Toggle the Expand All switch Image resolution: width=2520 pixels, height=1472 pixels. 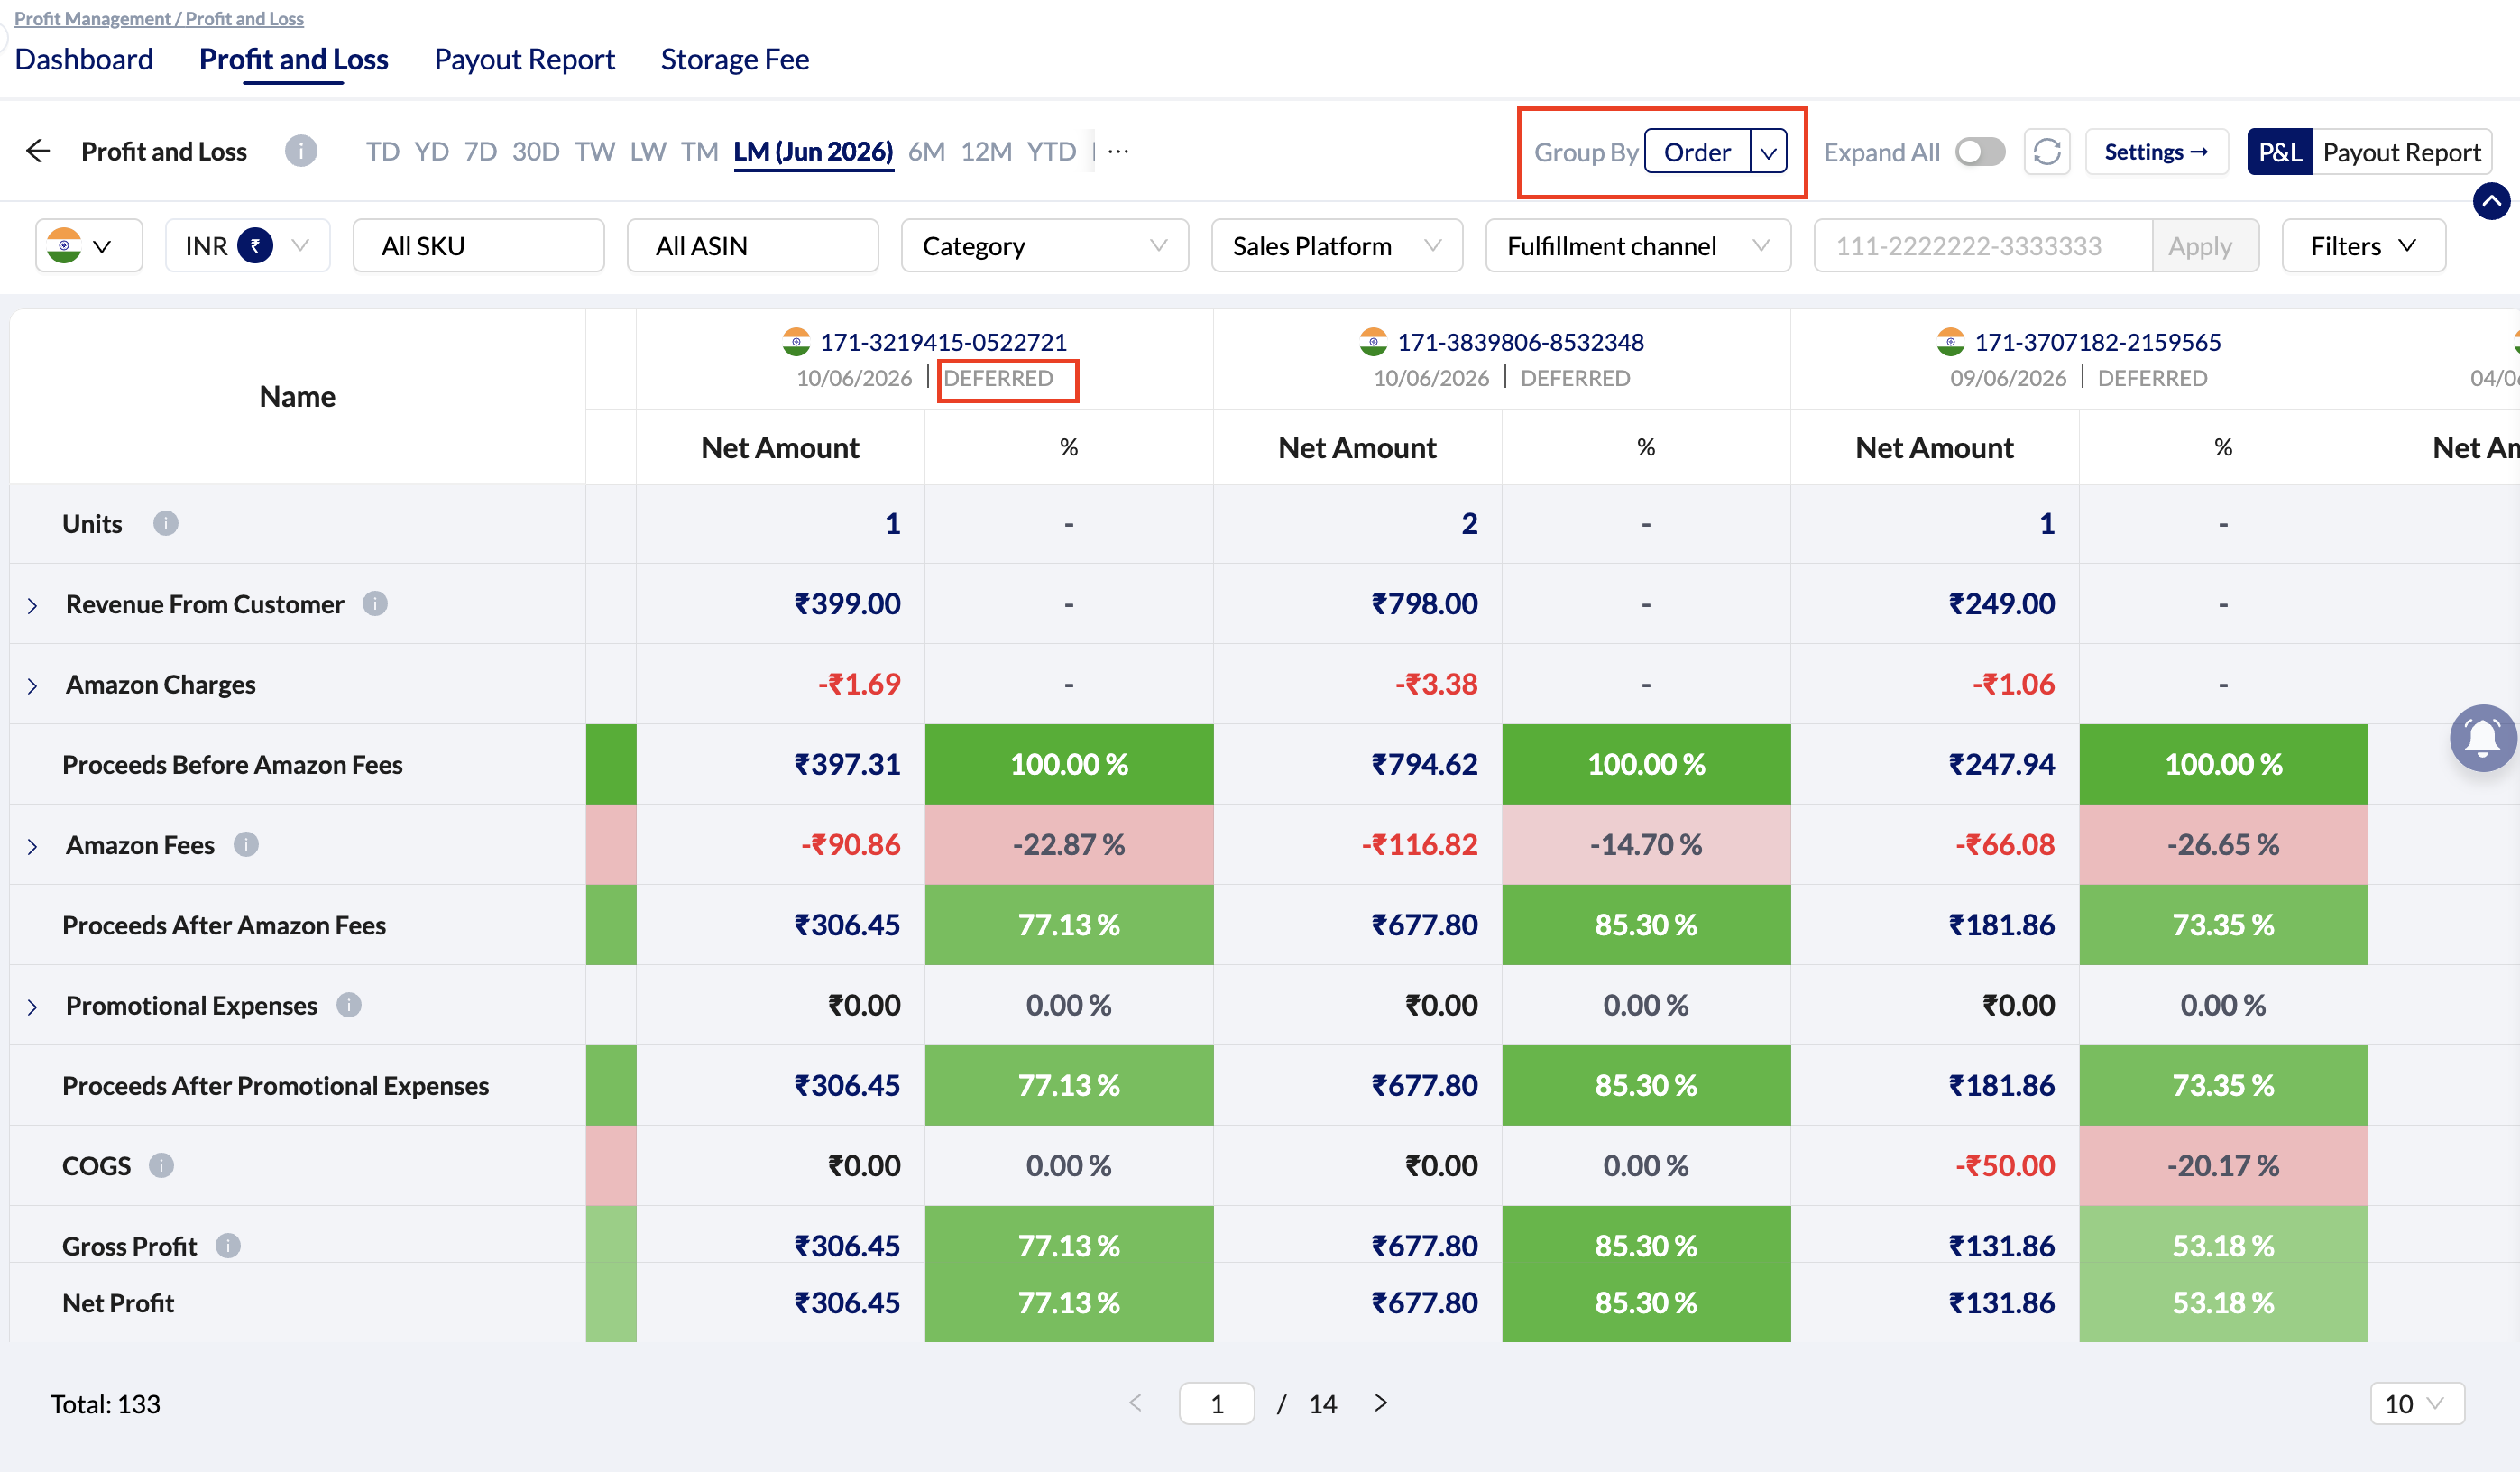1979,152
